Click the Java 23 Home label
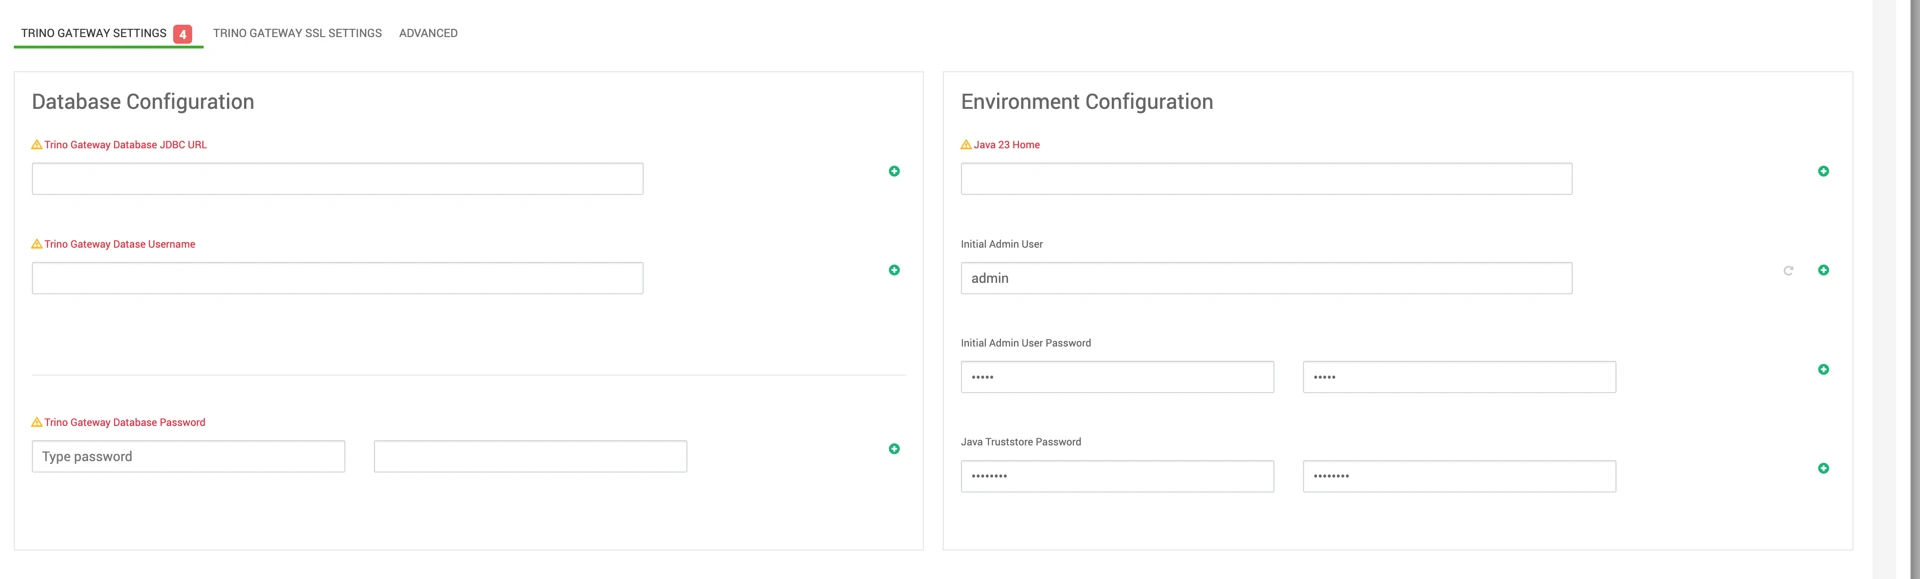Screen dimensions: 1920x579 (x=1006, y=145)
